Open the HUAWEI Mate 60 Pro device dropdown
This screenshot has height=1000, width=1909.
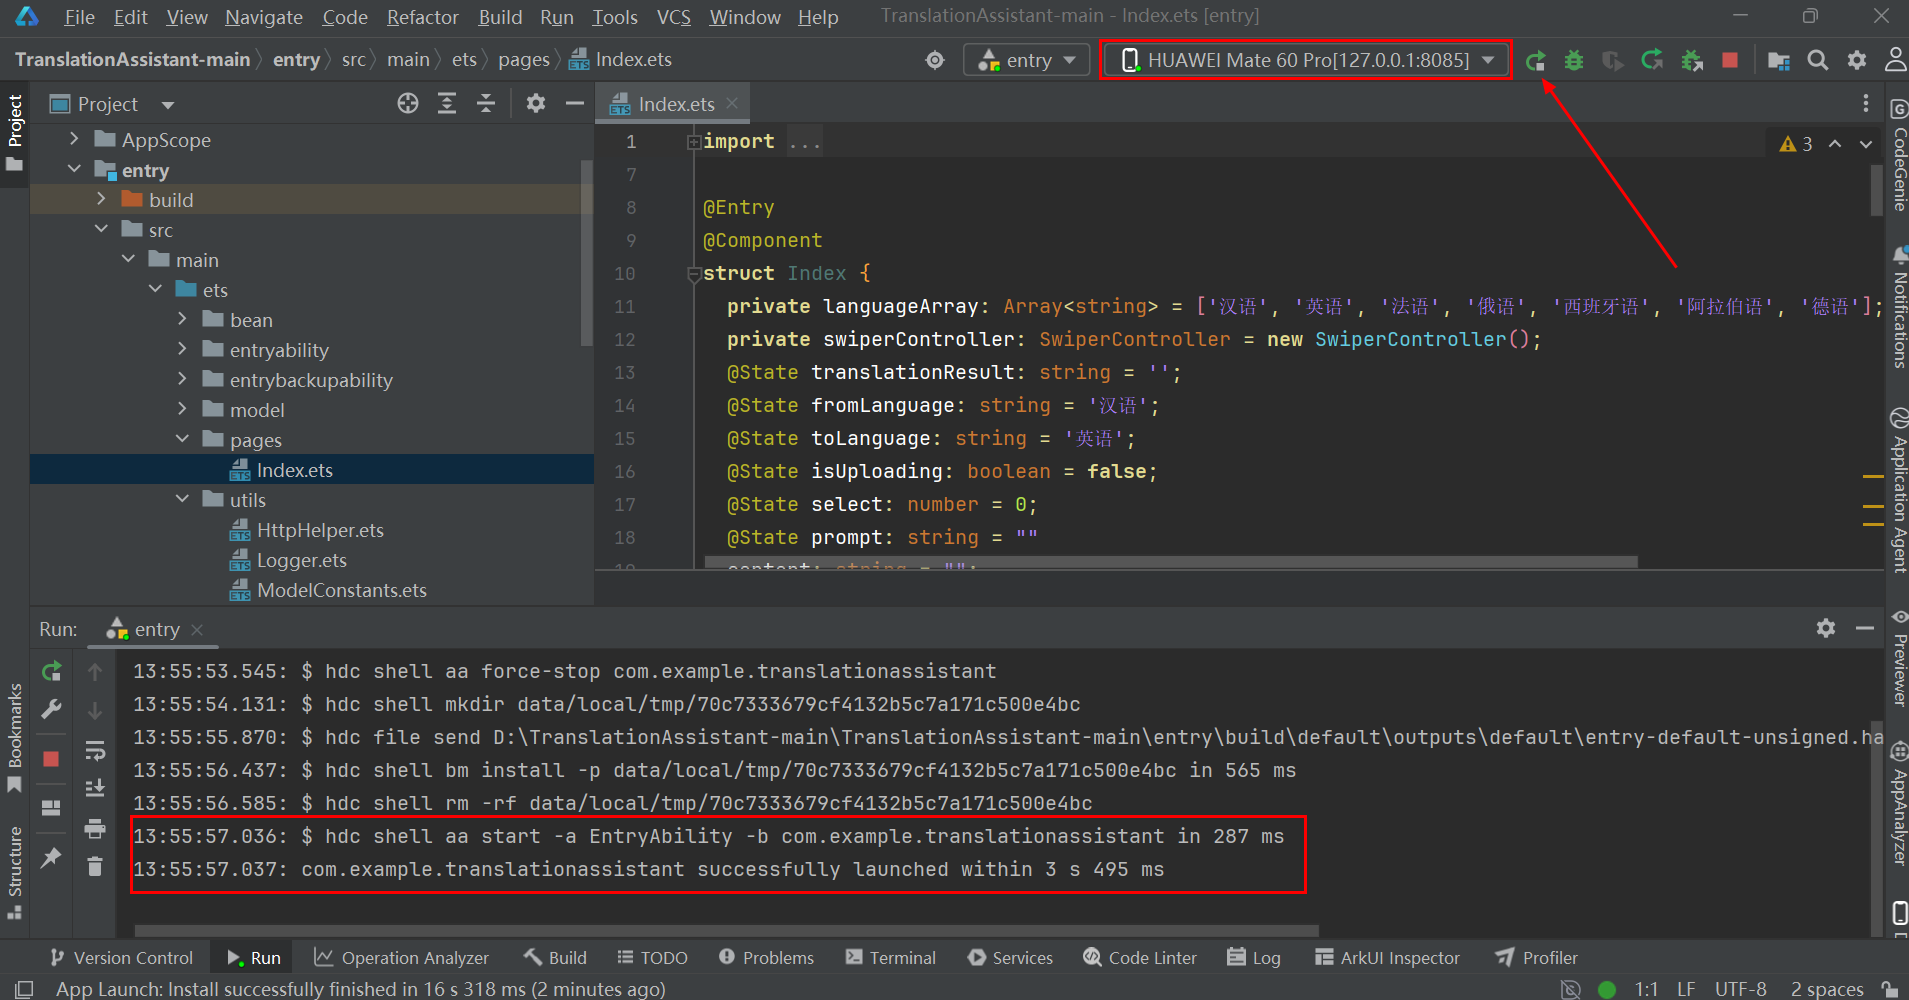pyautogui.click(x=1307, y=60)
